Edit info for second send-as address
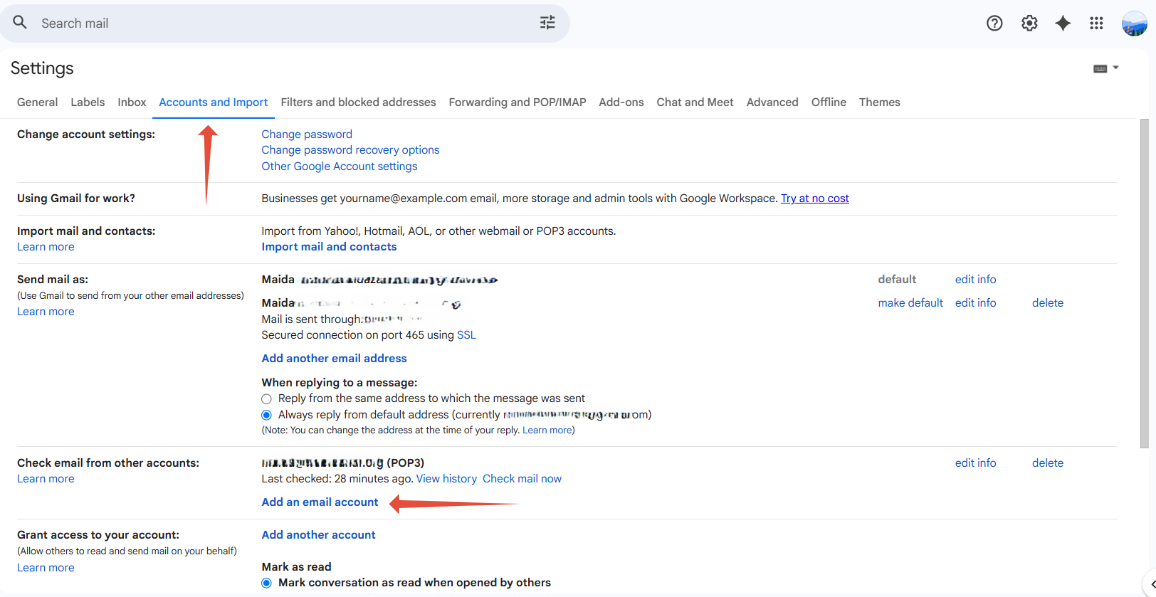 point(975,303)
